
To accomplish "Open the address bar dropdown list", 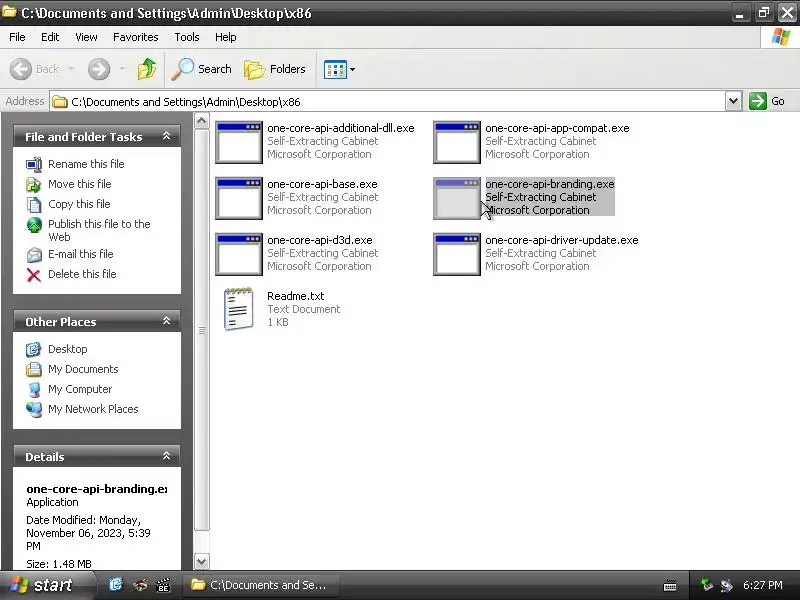I will click(733, 101).
